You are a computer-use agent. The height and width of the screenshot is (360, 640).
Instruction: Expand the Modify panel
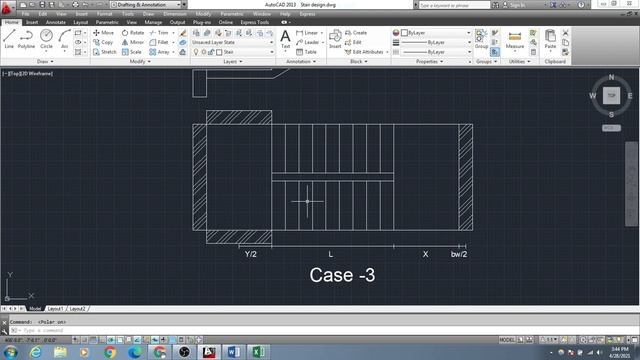pyautogui.click(x=140, y=62)
